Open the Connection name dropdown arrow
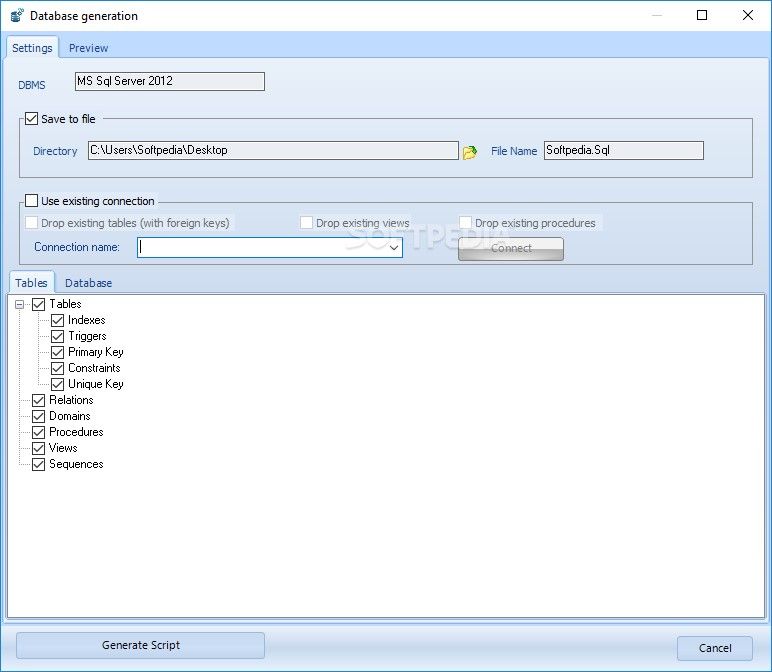The width and height of the screenshot is (772, 672). tap(394, 248)
